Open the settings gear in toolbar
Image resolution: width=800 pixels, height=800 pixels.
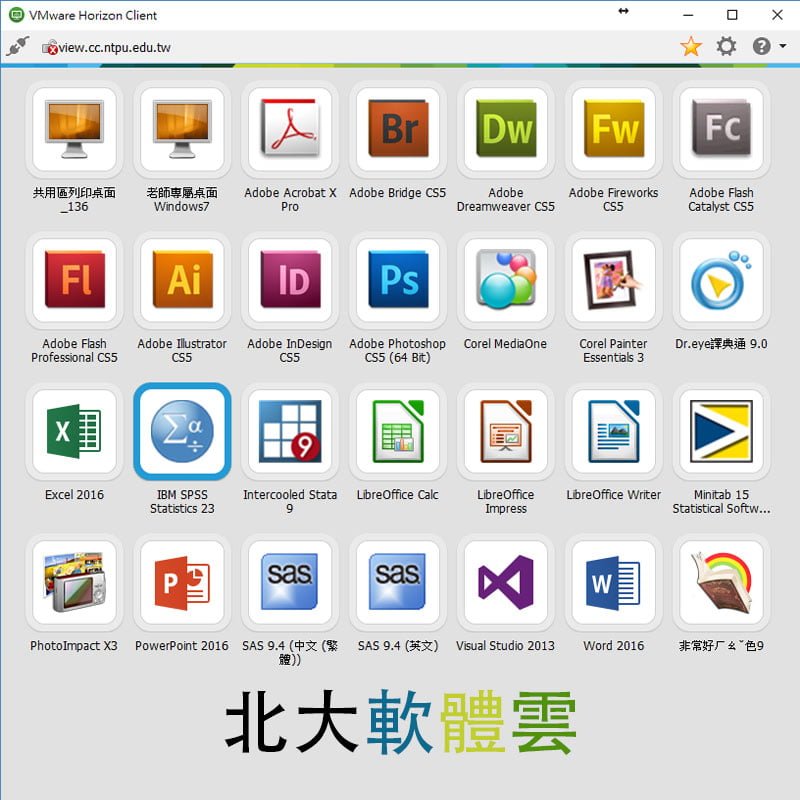(x=727, y=46)
